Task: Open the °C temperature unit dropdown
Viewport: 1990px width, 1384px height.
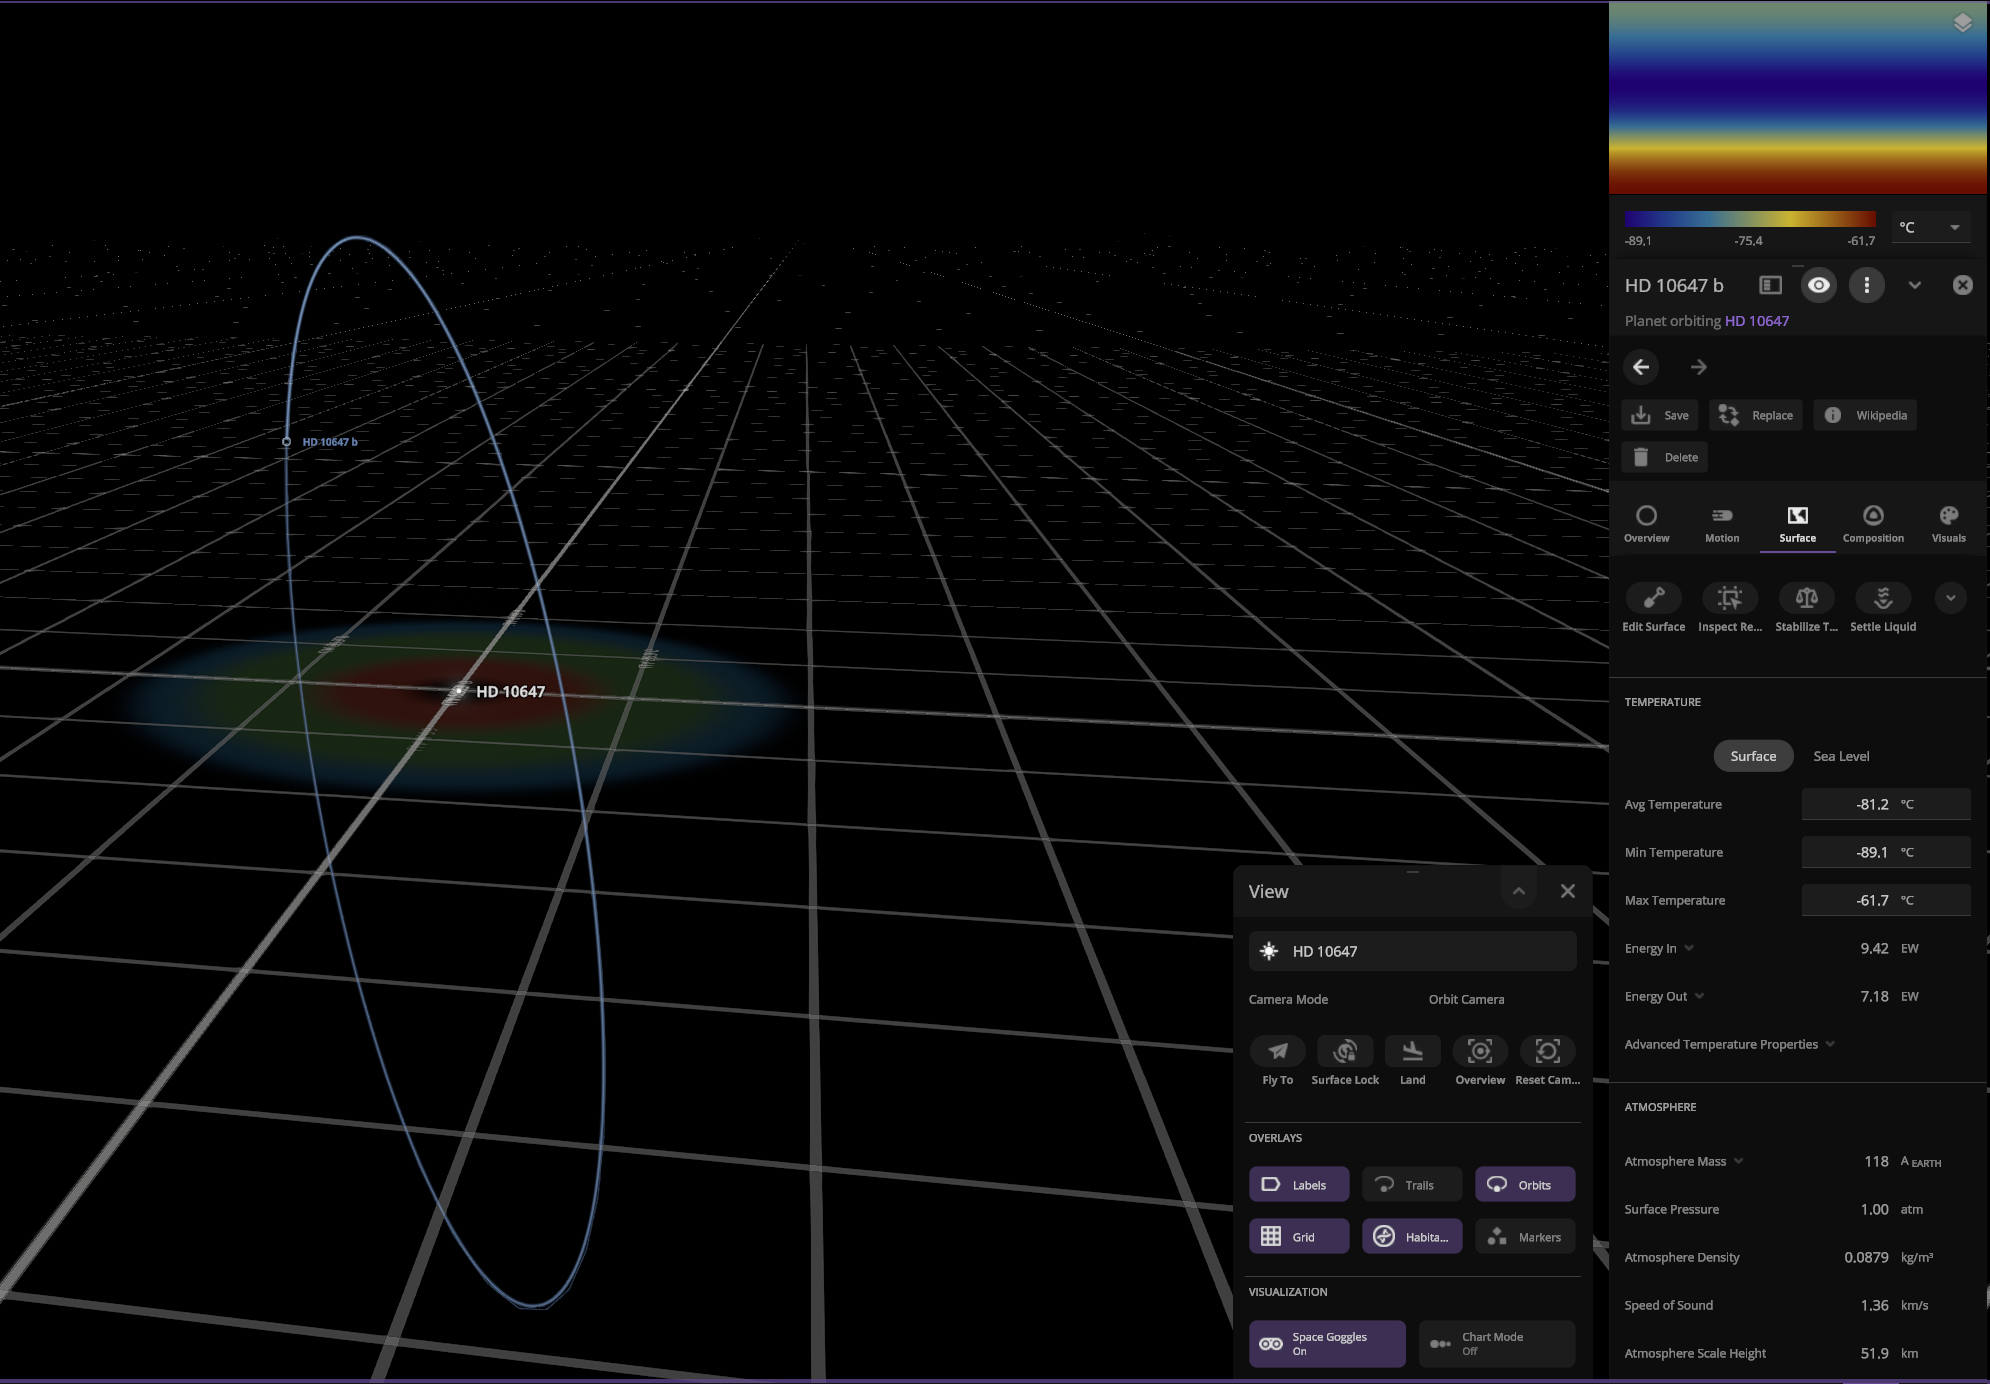Action: pos(1930,228)
